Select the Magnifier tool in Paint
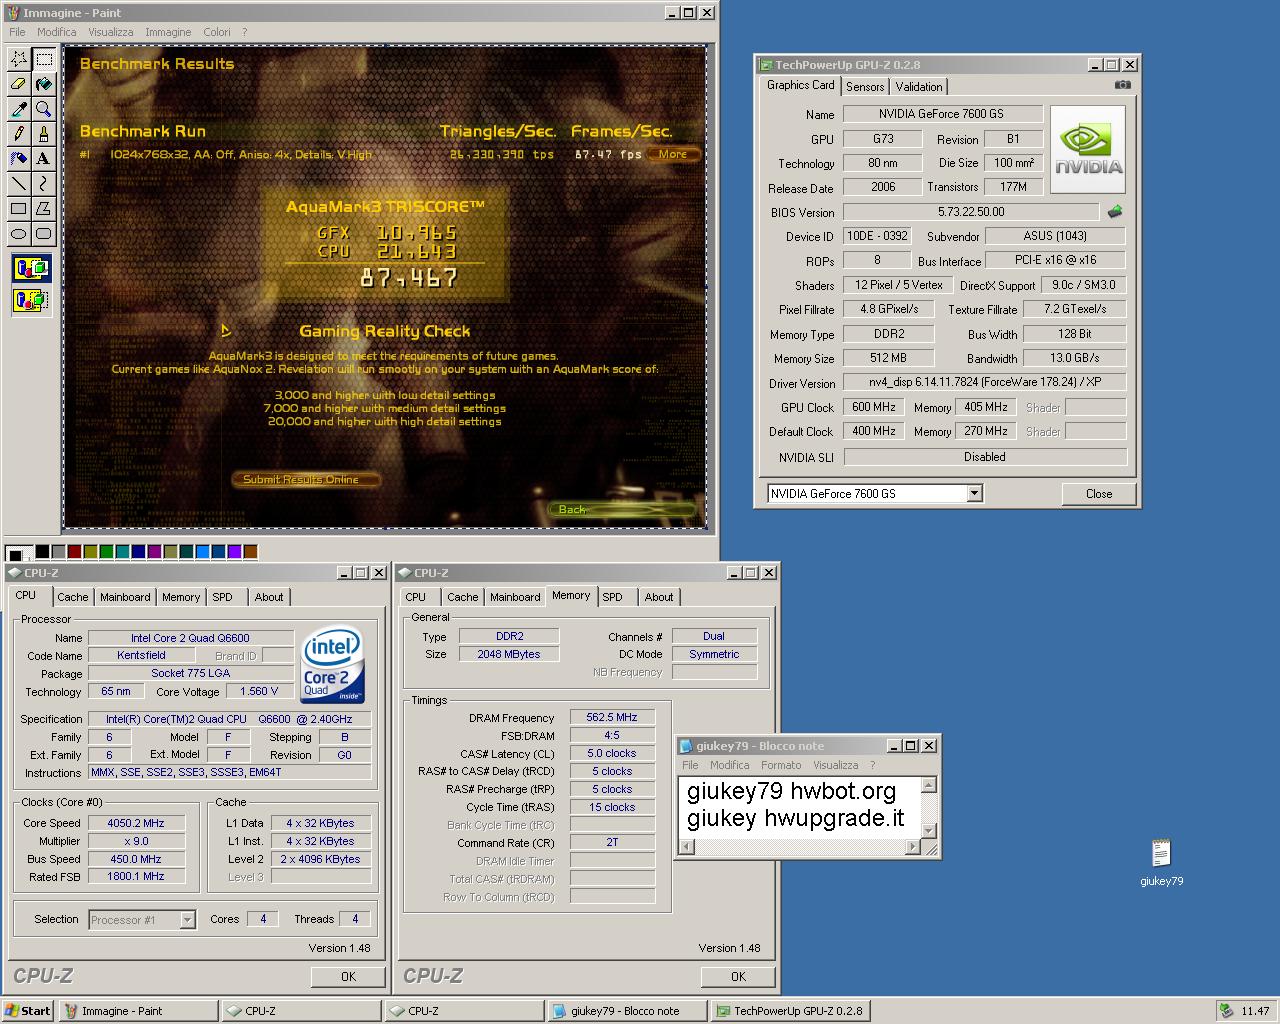Viewport: 1280px width, 1024px height. 44,109
